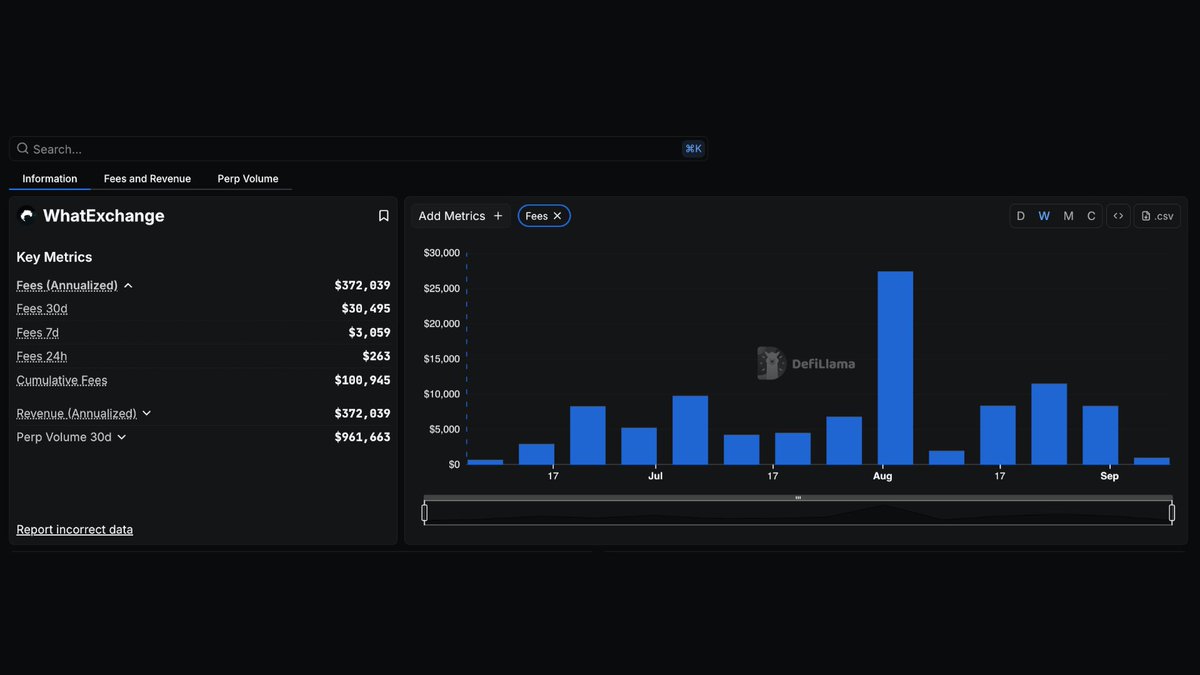Click the $372,039 Fees Annualized value
The image size is (1200, 675).
(x=362, y=285)
